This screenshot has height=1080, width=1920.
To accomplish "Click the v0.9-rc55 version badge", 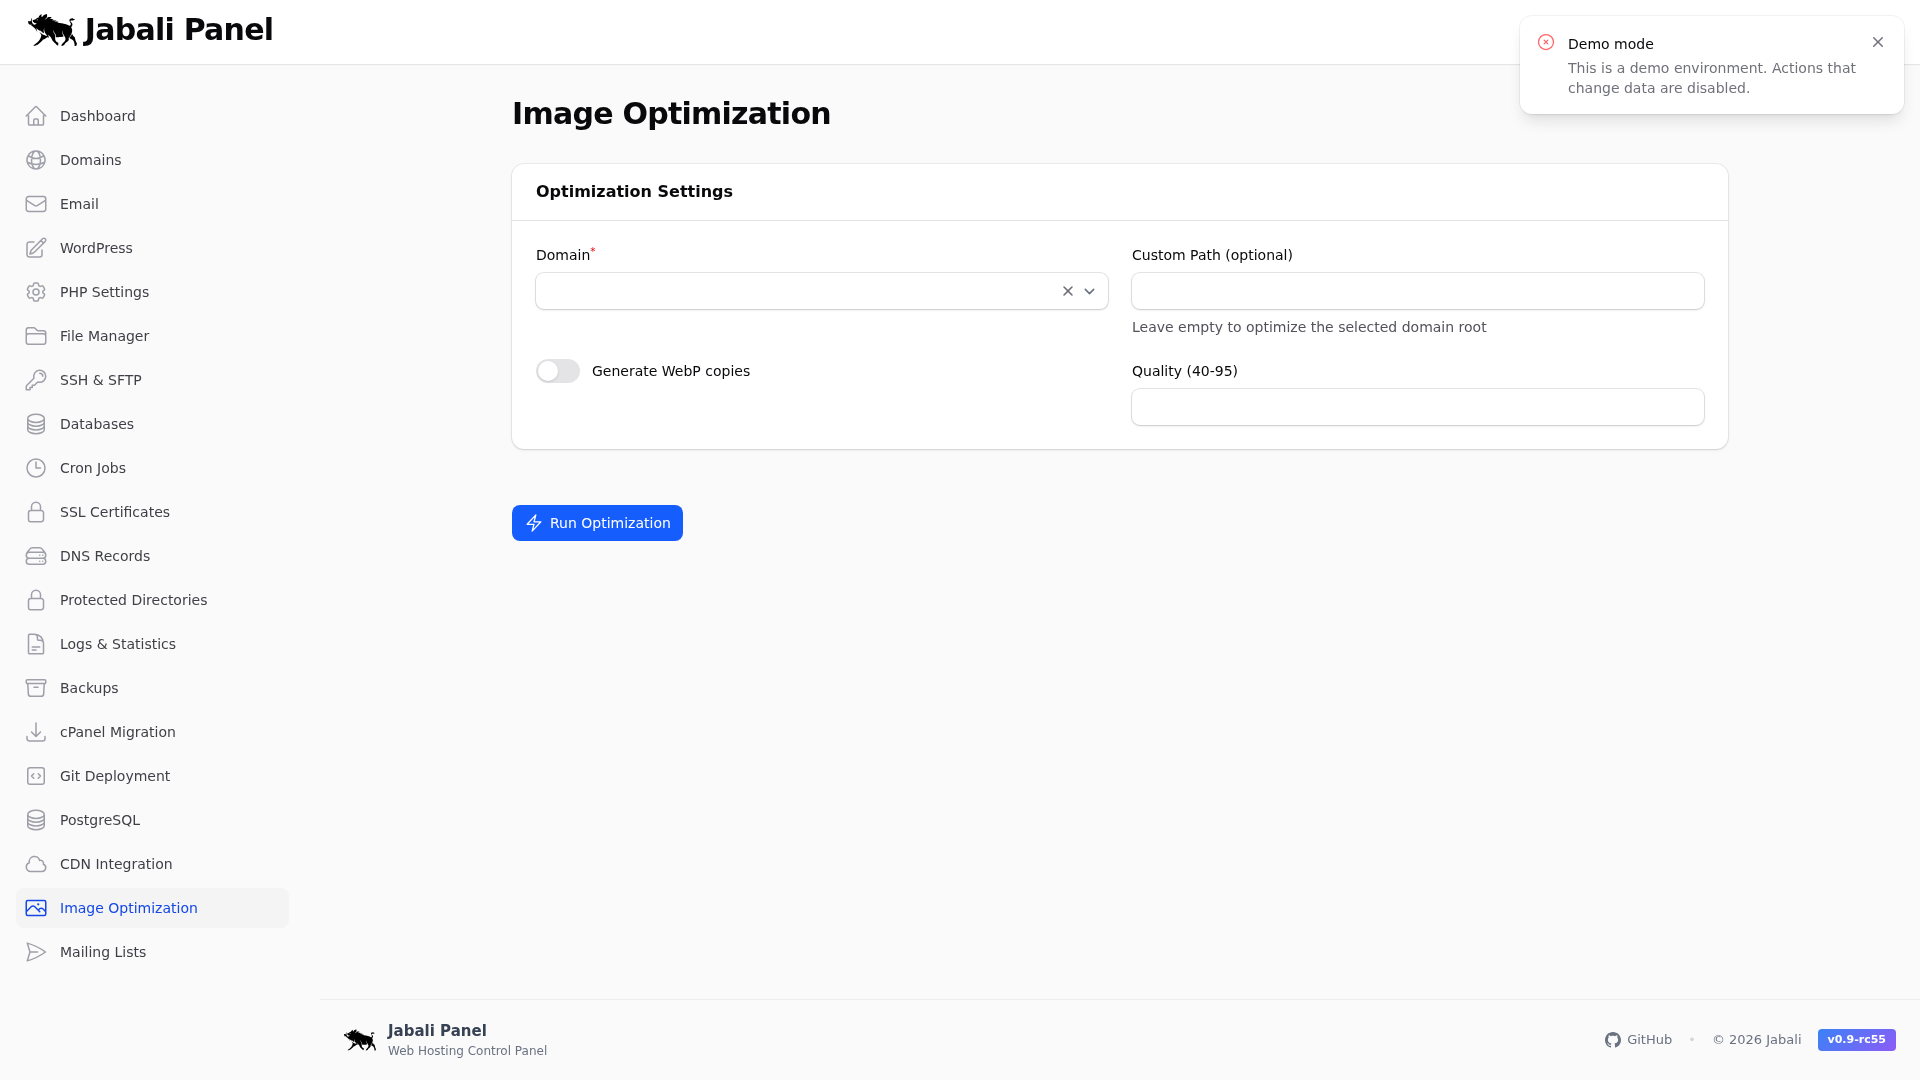I will click(1856, 1040).
